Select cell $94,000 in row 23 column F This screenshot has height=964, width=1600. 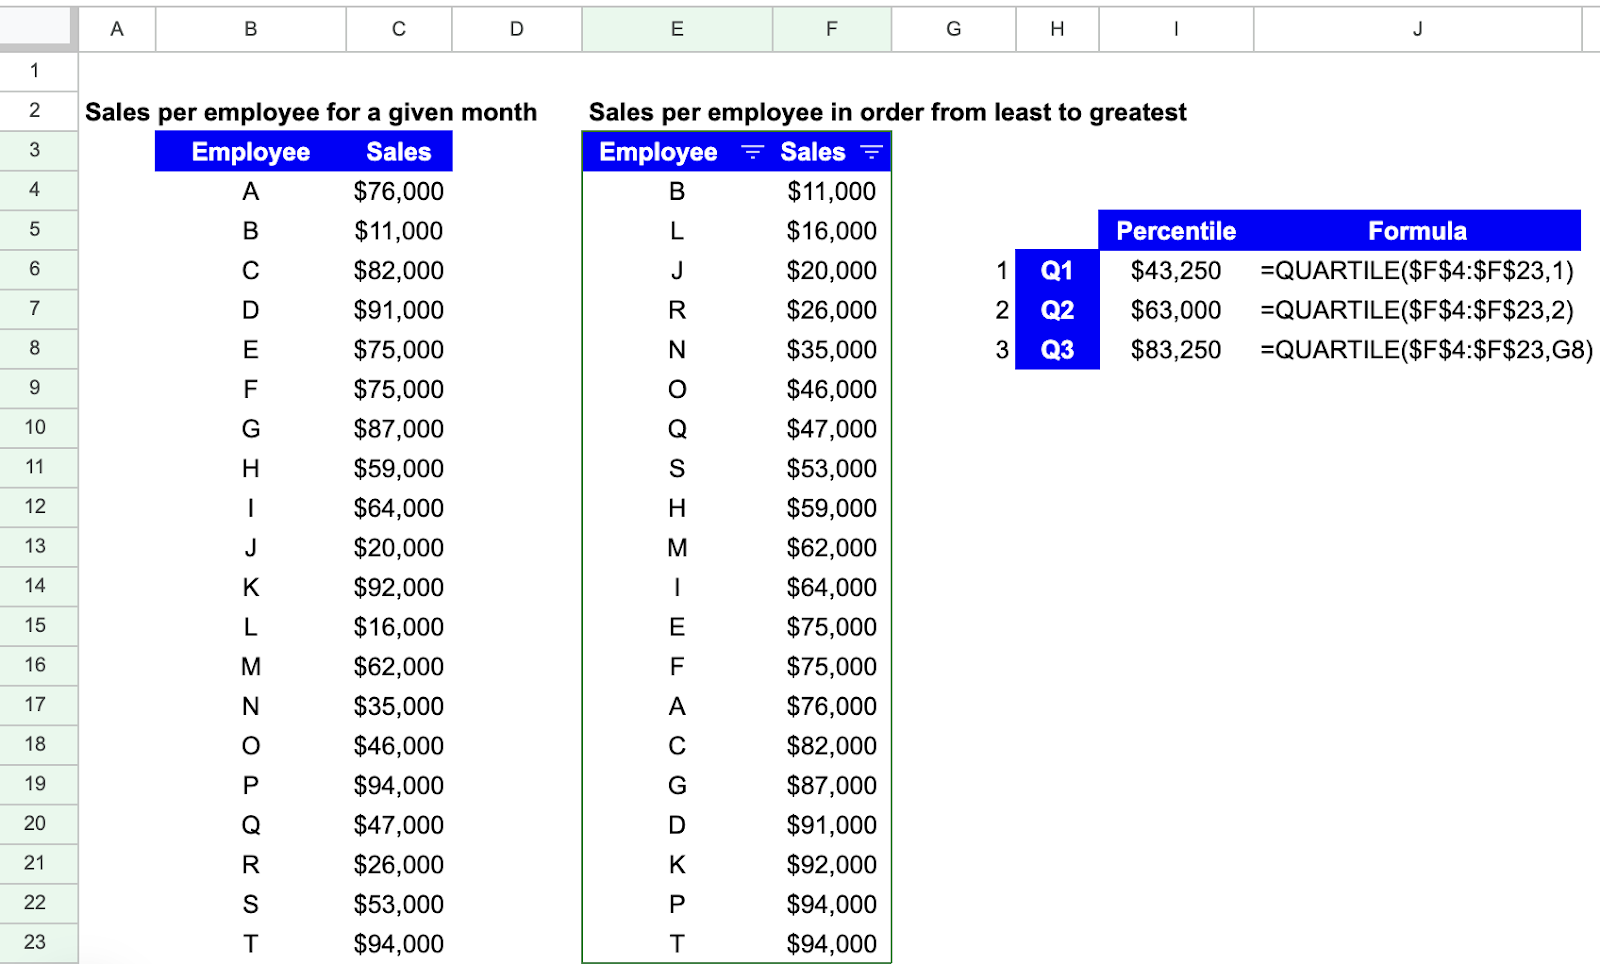click(832, 943)
